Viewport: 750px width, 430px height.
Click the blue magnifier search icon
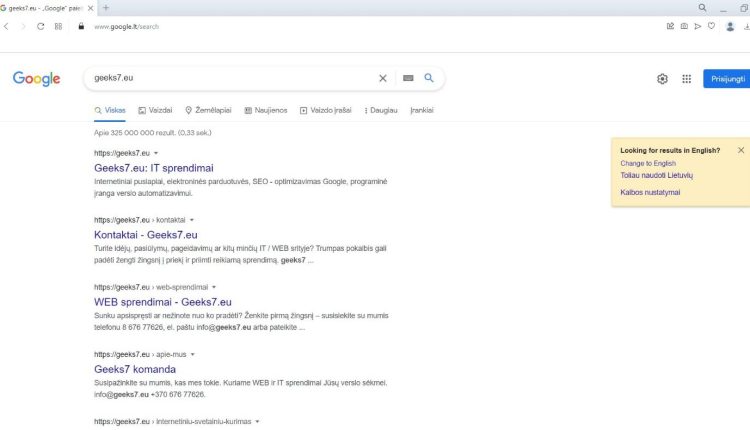click(429, 78)
